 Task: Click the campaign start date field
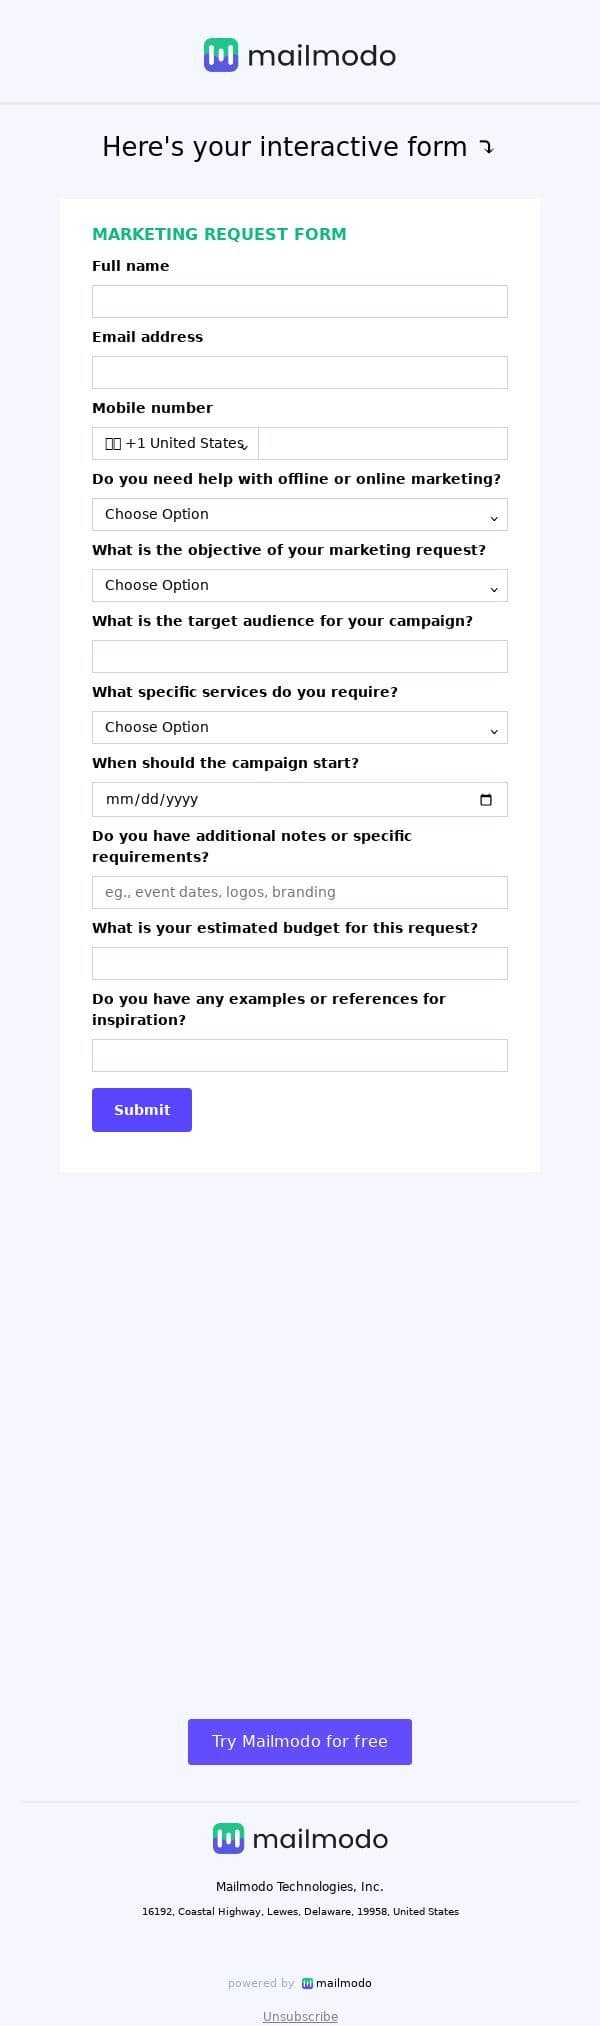pyautogui.click(x=280, y=799)
